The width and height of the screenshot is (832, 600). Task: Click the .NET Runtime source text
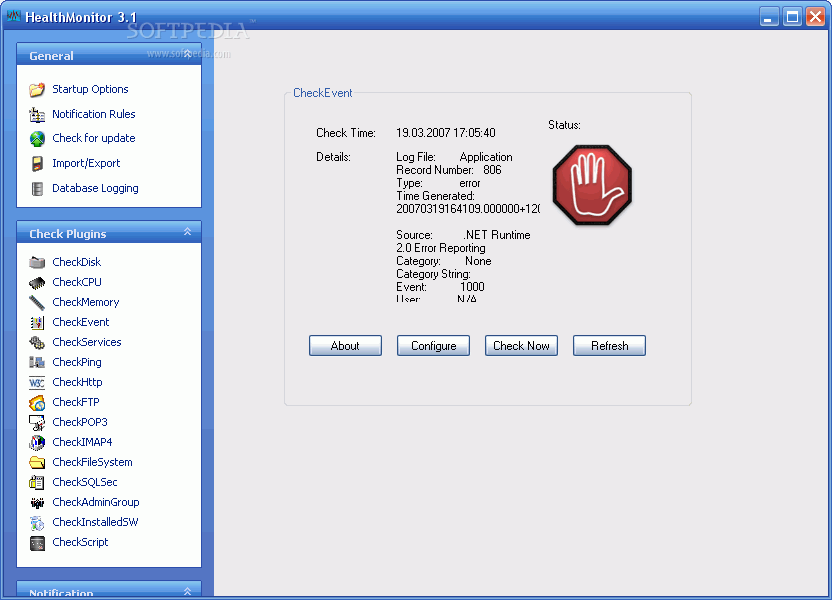(x=498, y=235)
